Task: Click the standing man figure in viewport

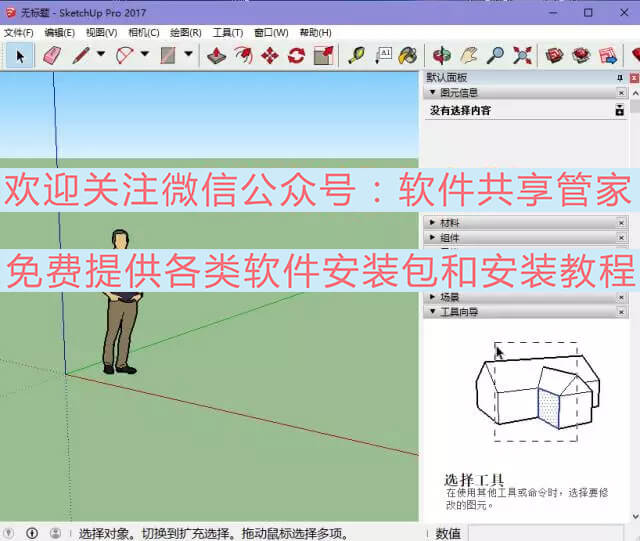Action: tap(122, 302)
